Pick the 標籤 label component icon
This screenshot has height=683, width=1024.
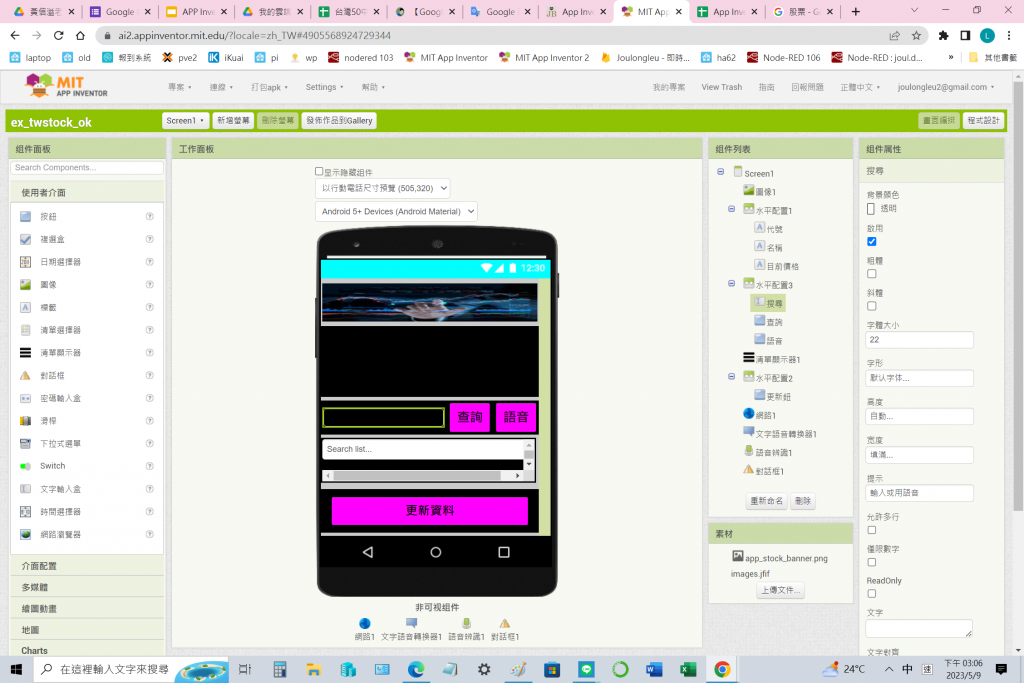pyautogui.click(x=25, y=307)
